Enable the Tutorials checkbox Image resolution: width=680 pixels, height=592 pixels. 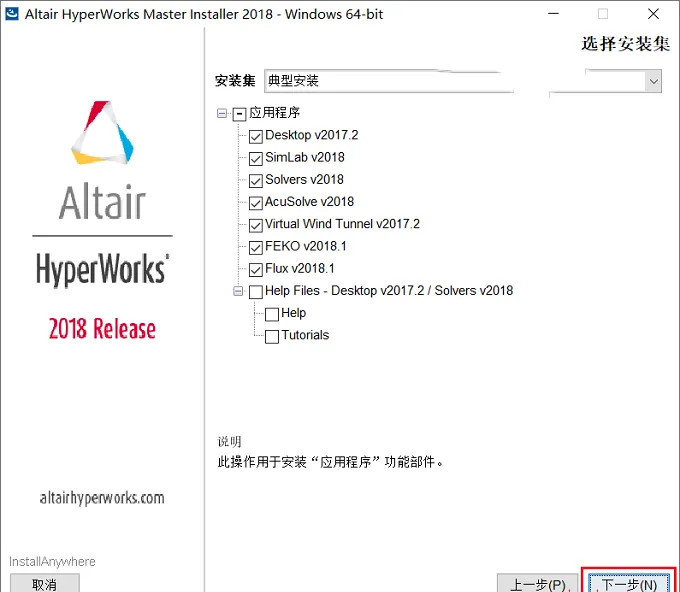pyautogui.click(x=271, y=337)
